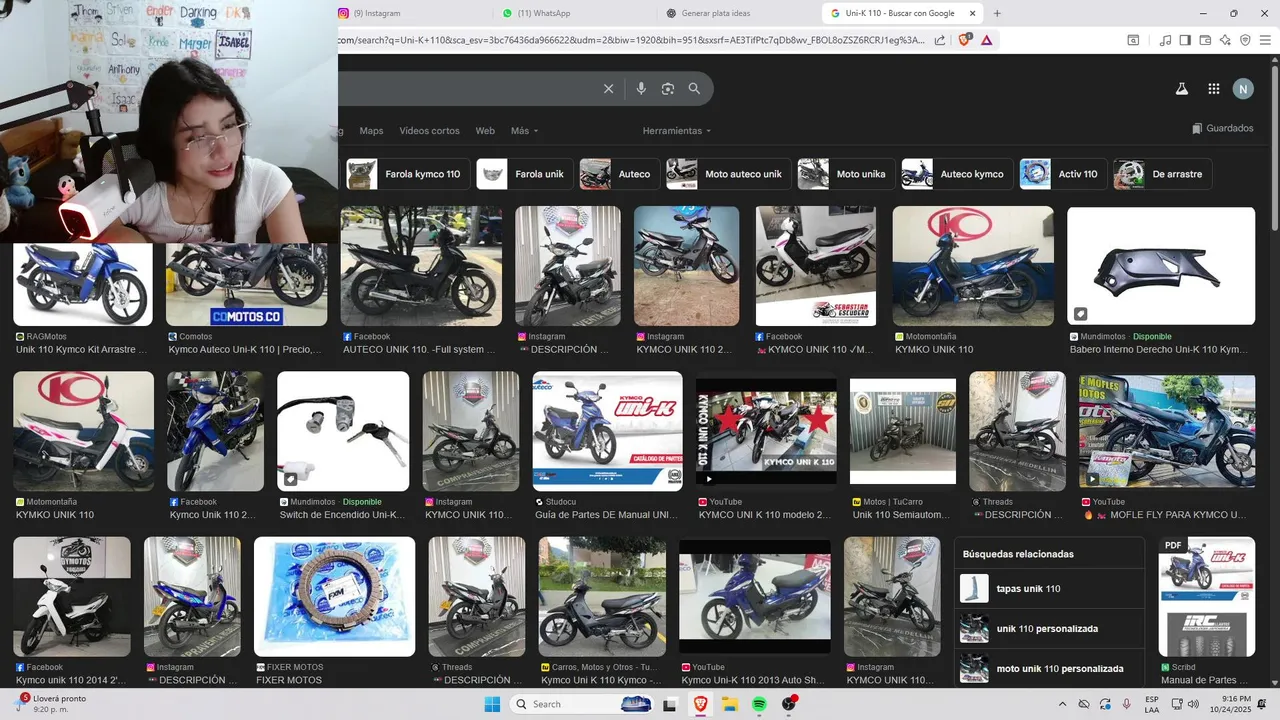Launch Spotify from the taskbar
The image size is (1280, 720).
(759, 704)
